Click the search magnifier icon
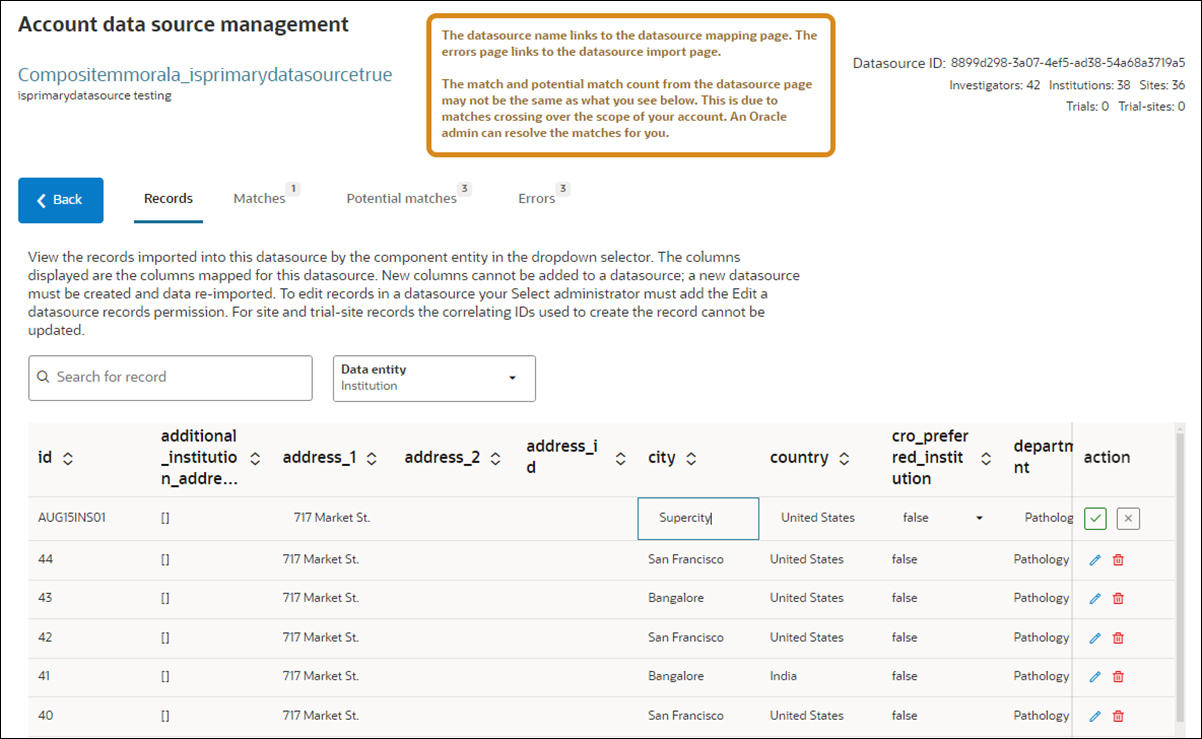 tap(43, 377)
